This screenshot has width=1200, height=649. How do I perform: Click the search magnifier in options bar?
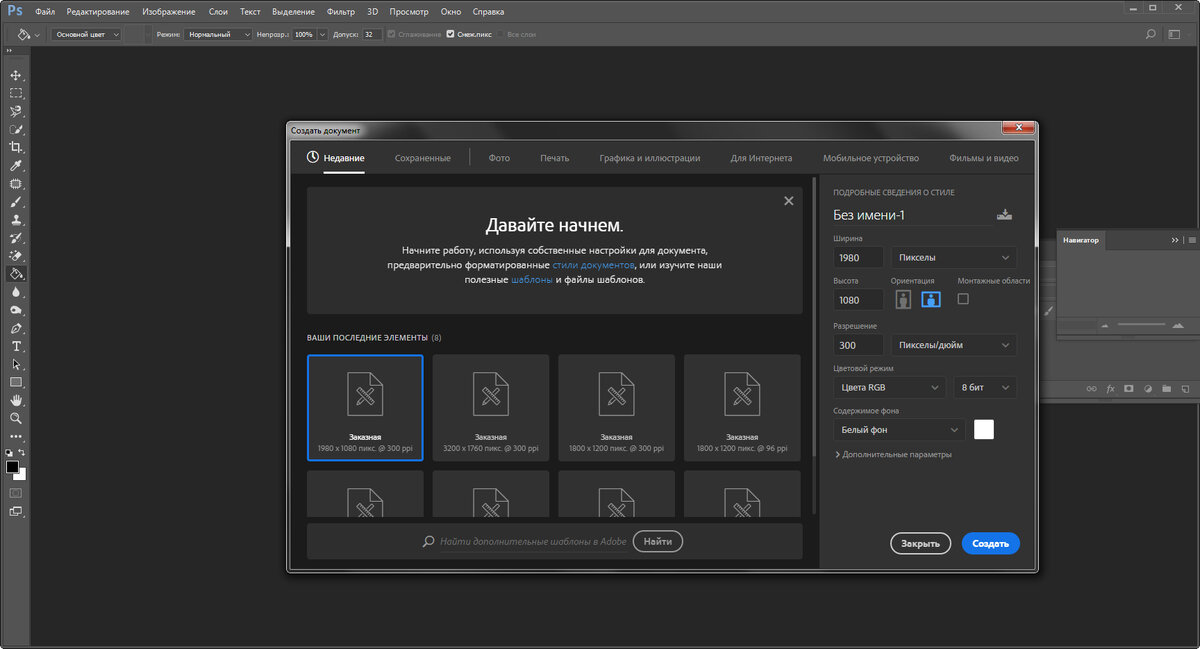[1150, 34]
